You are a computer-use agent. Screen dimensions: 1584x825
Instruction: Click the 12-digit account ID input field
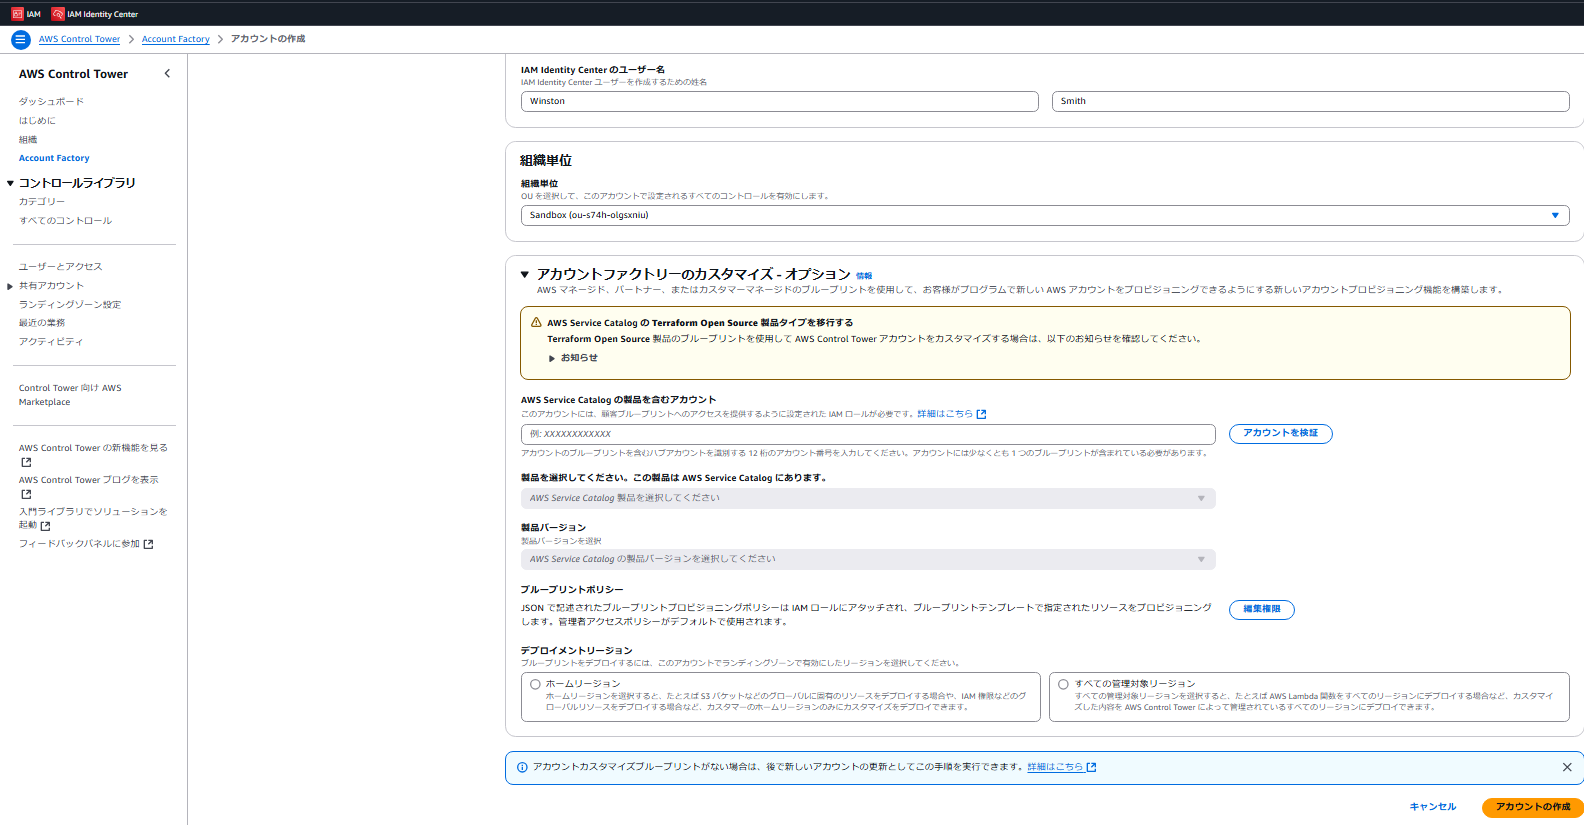tap(868, 434)
